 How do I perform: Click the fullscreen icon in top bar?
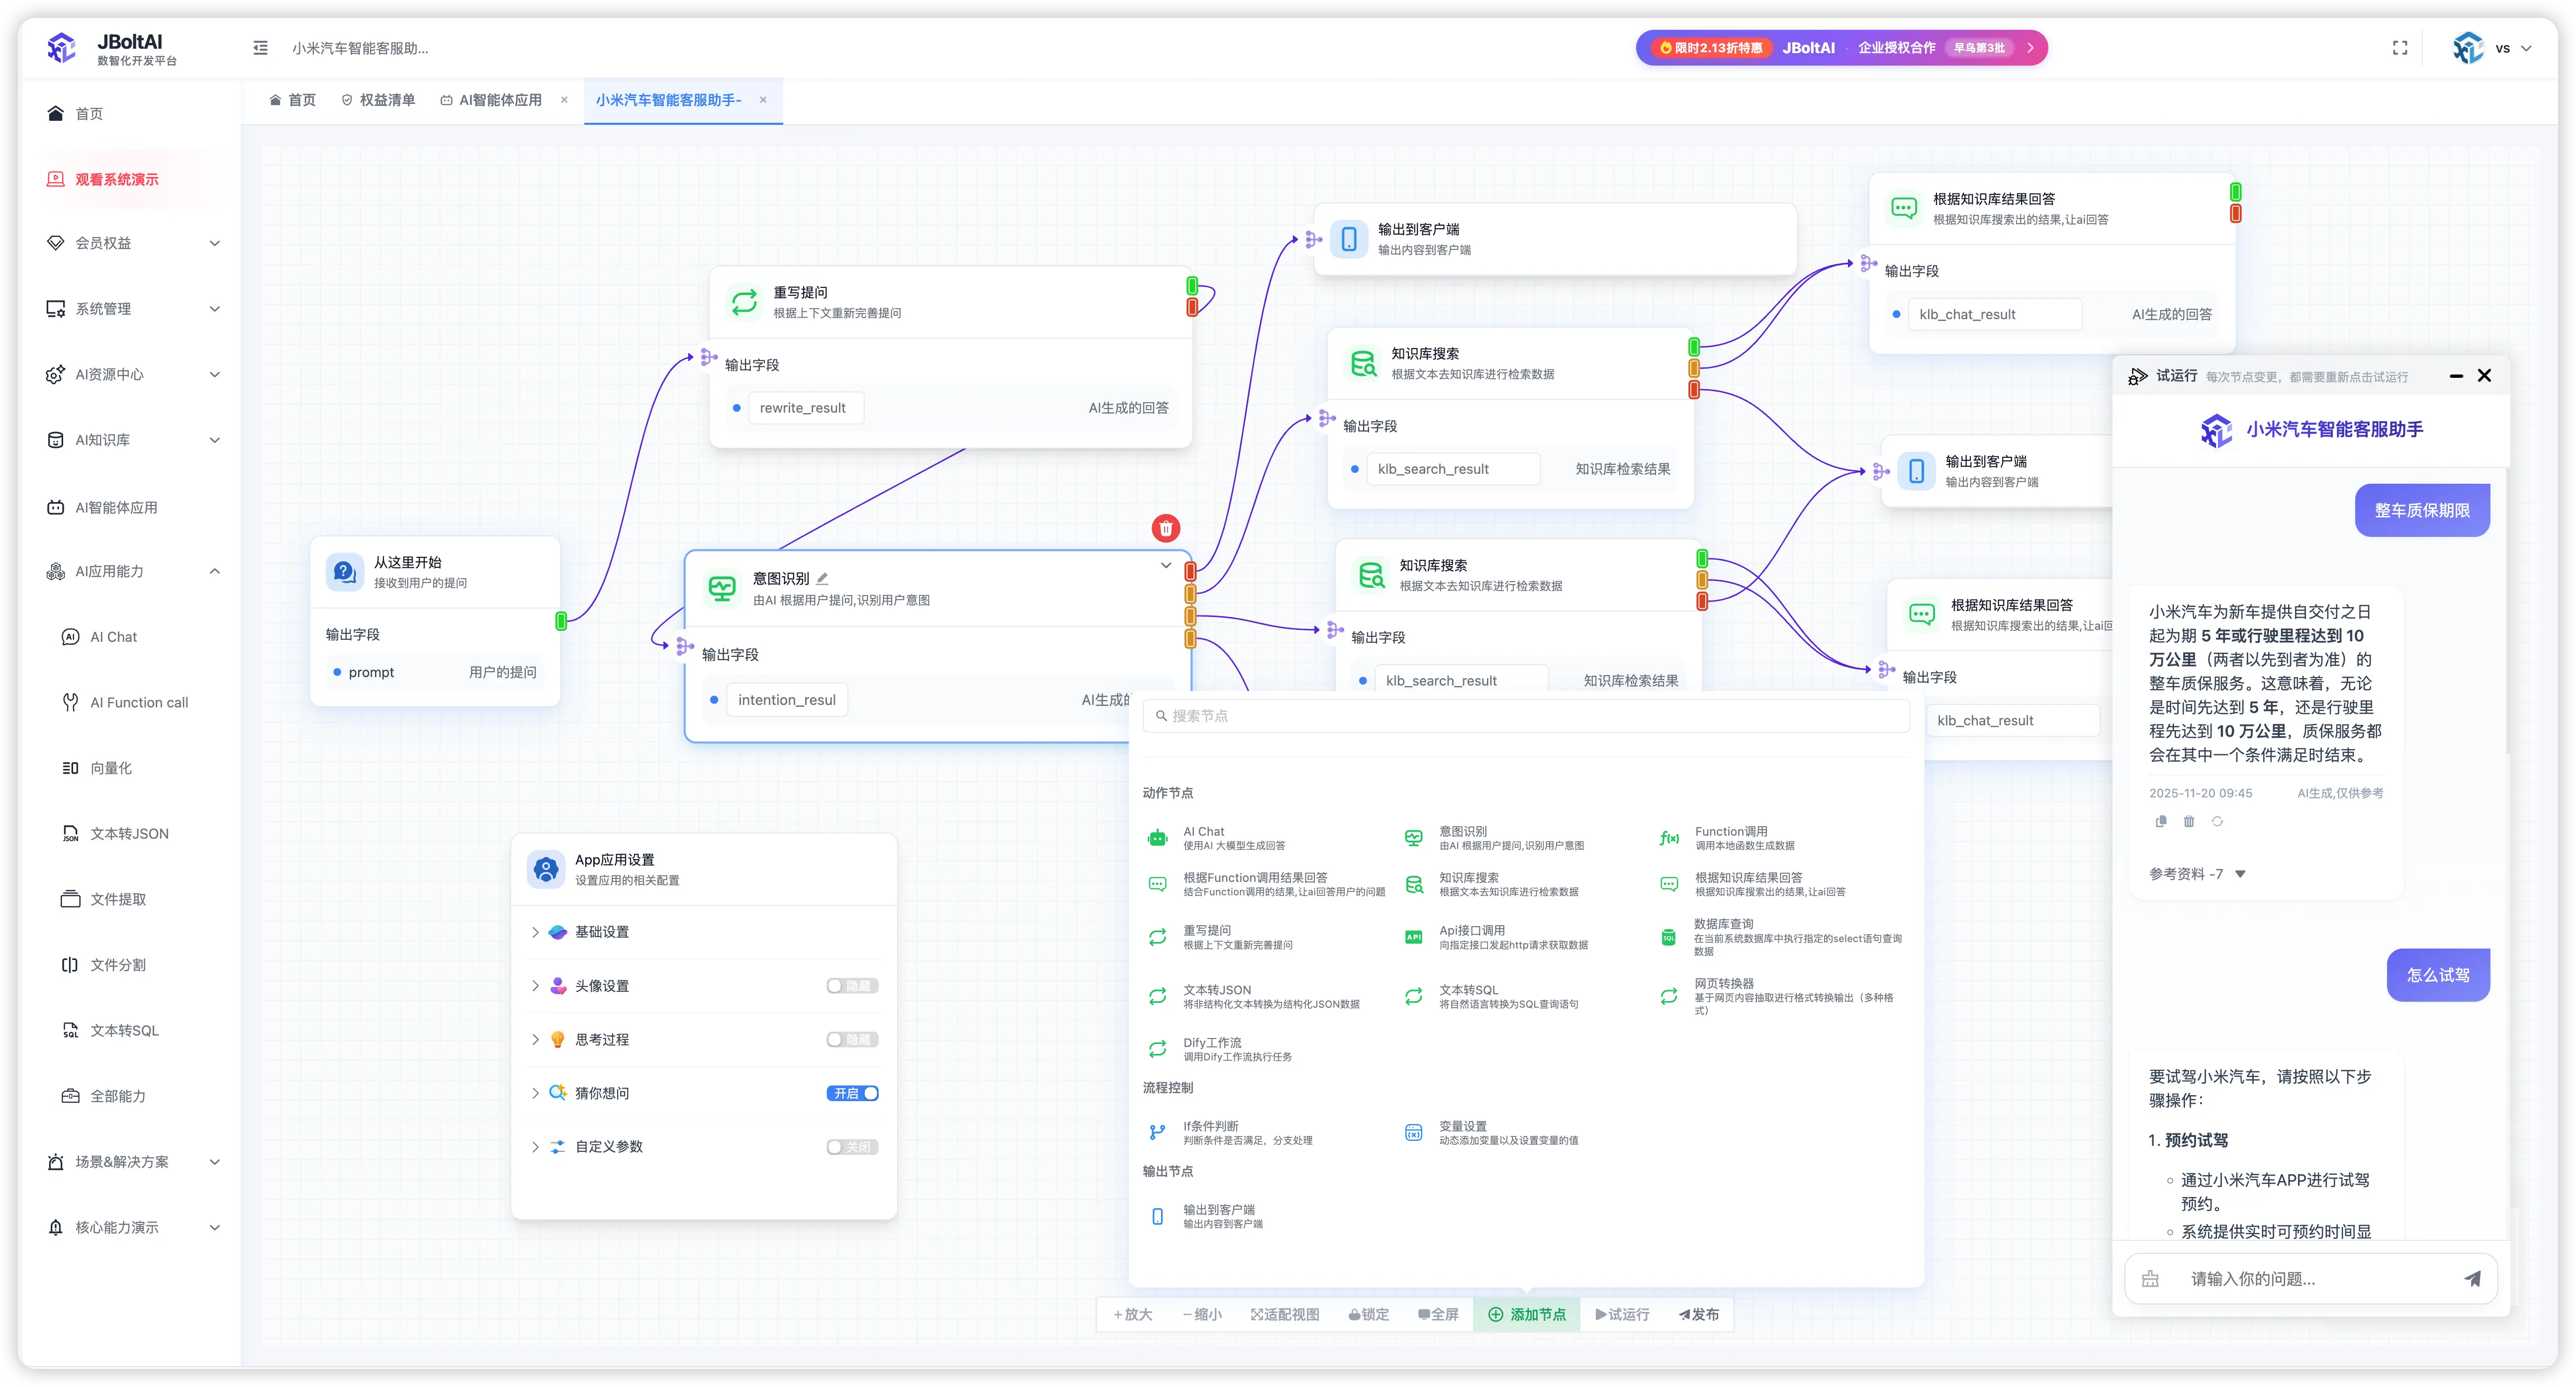coord(2399,48)
